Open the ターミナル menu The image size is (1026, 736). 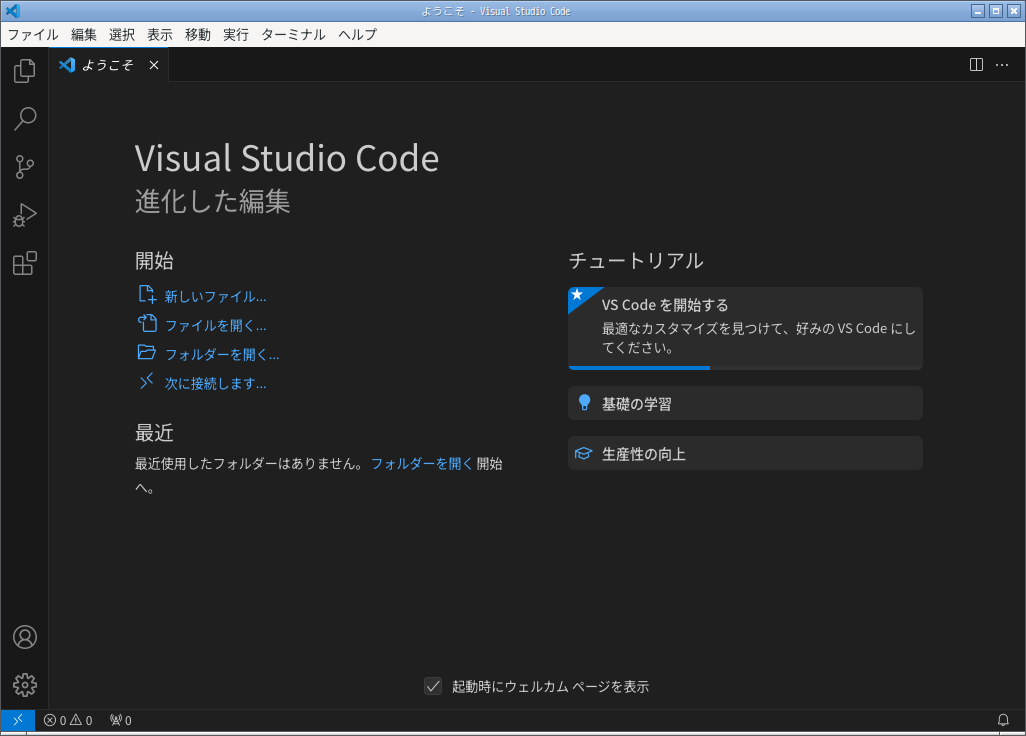pyautogui.click(x=293, y=35)
